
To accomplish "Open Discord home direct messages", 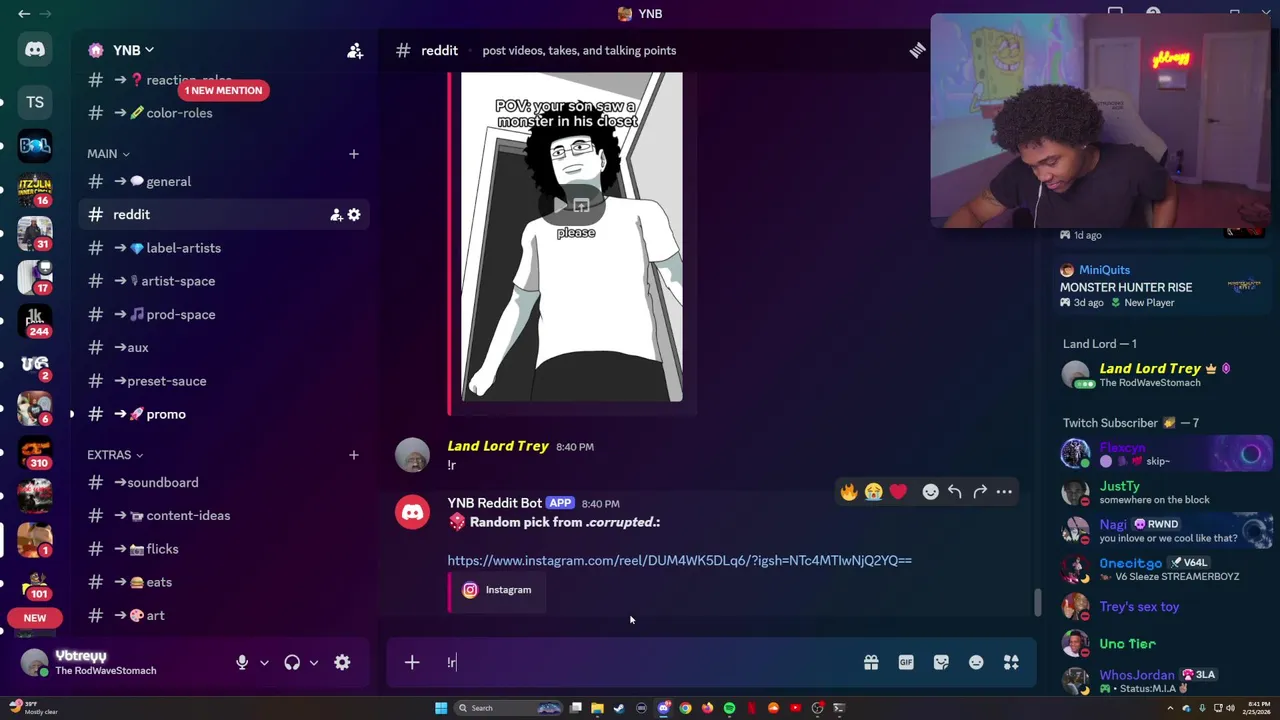I will (35, 49).
